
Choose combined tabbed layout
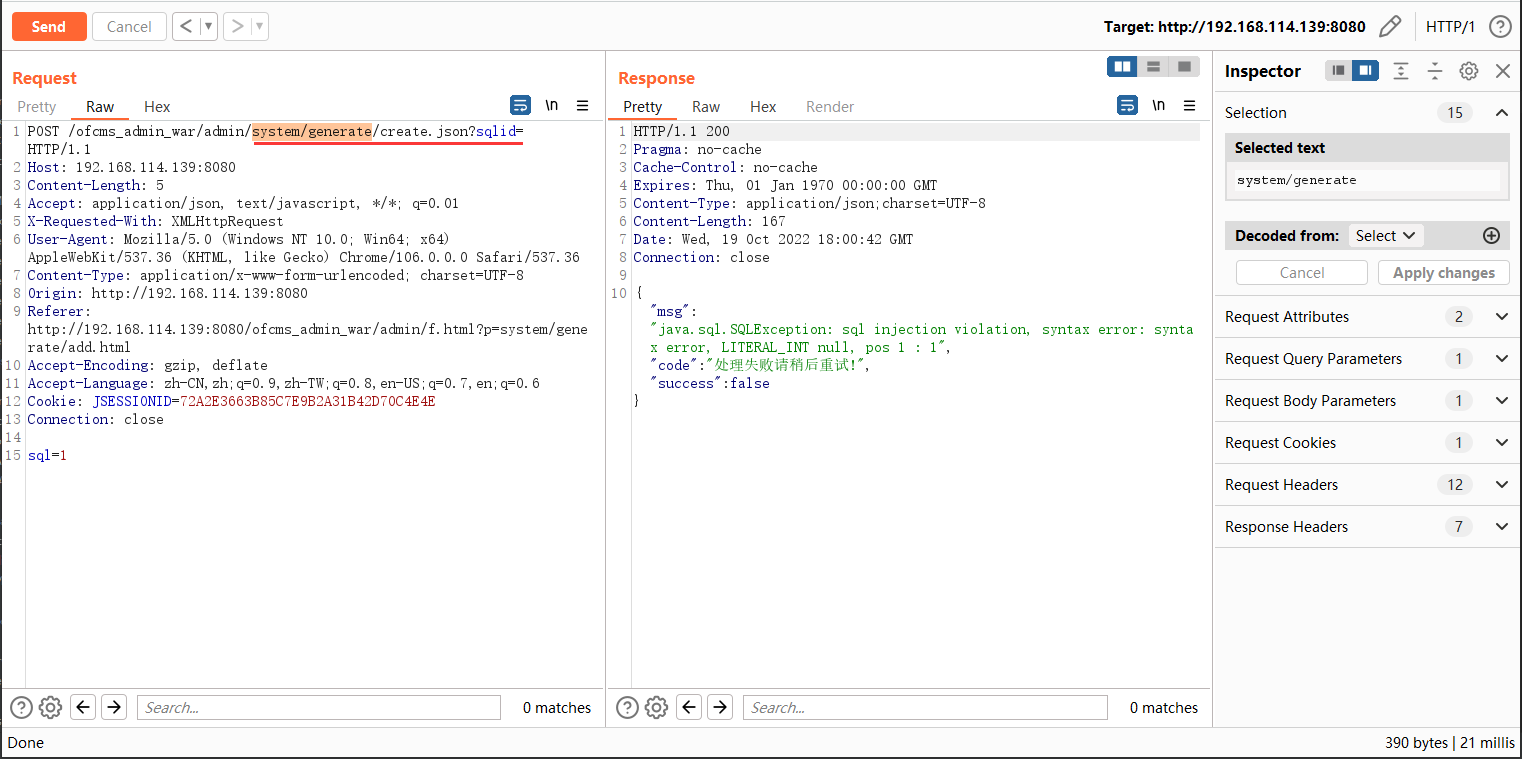pos(1184,66)
